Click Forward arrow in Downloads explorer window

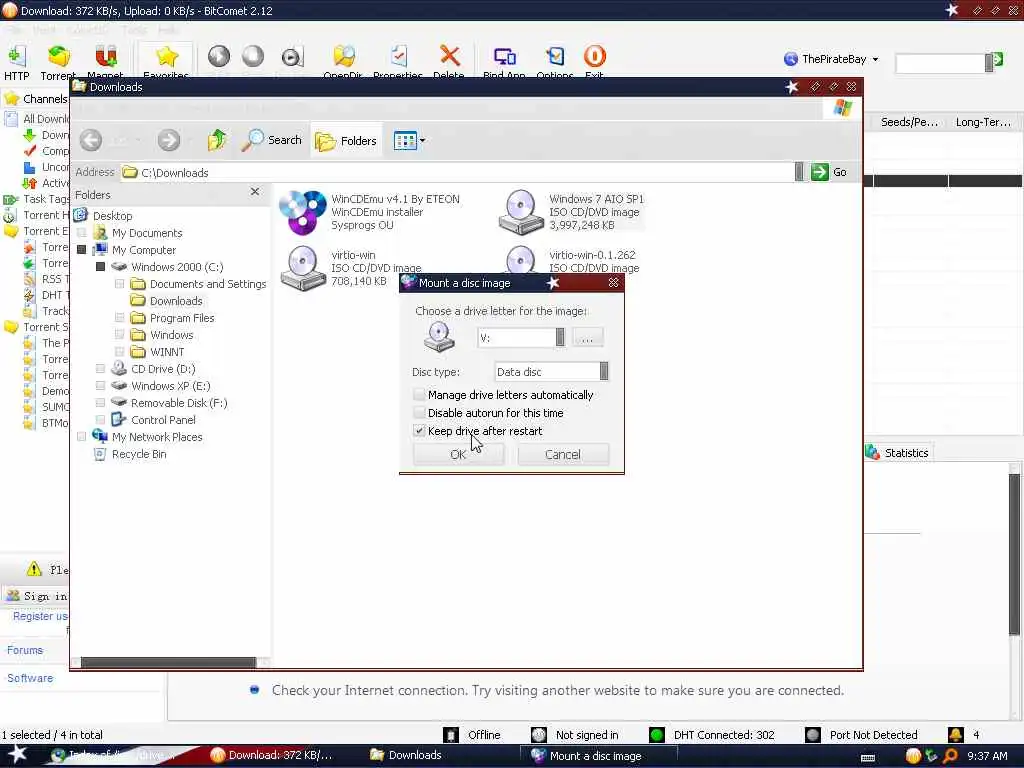(168, 140)
